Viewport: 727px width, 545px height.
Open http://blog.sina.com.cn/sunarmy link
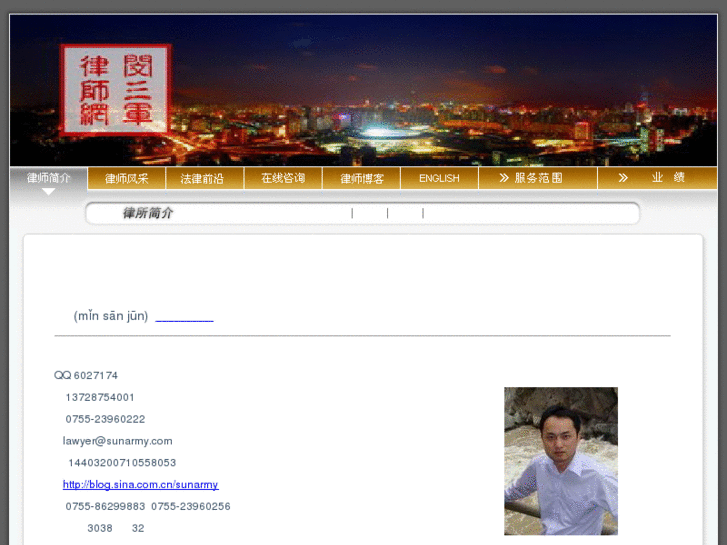140,485
